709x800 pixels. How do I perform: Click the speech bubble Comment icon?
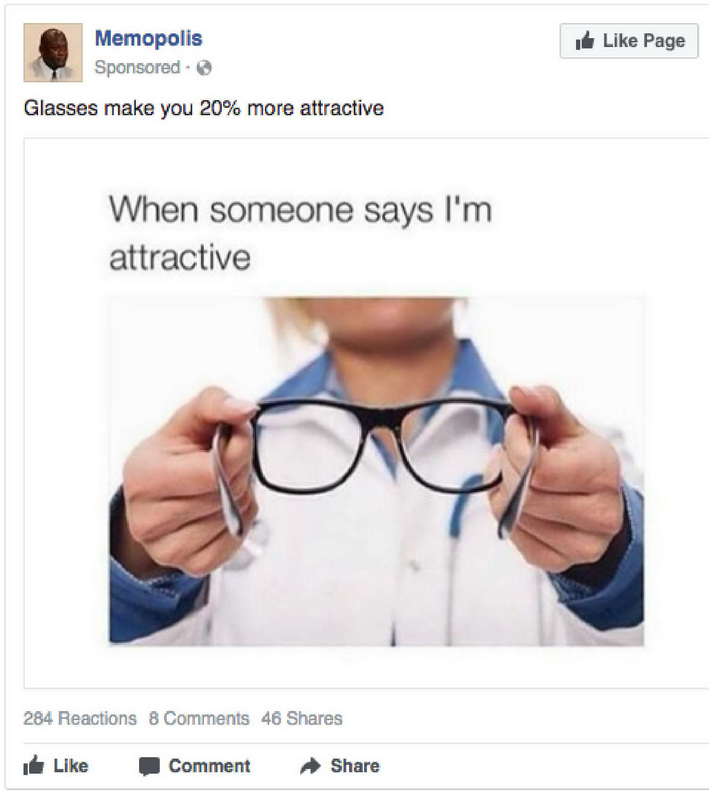(x=149, y=766)
